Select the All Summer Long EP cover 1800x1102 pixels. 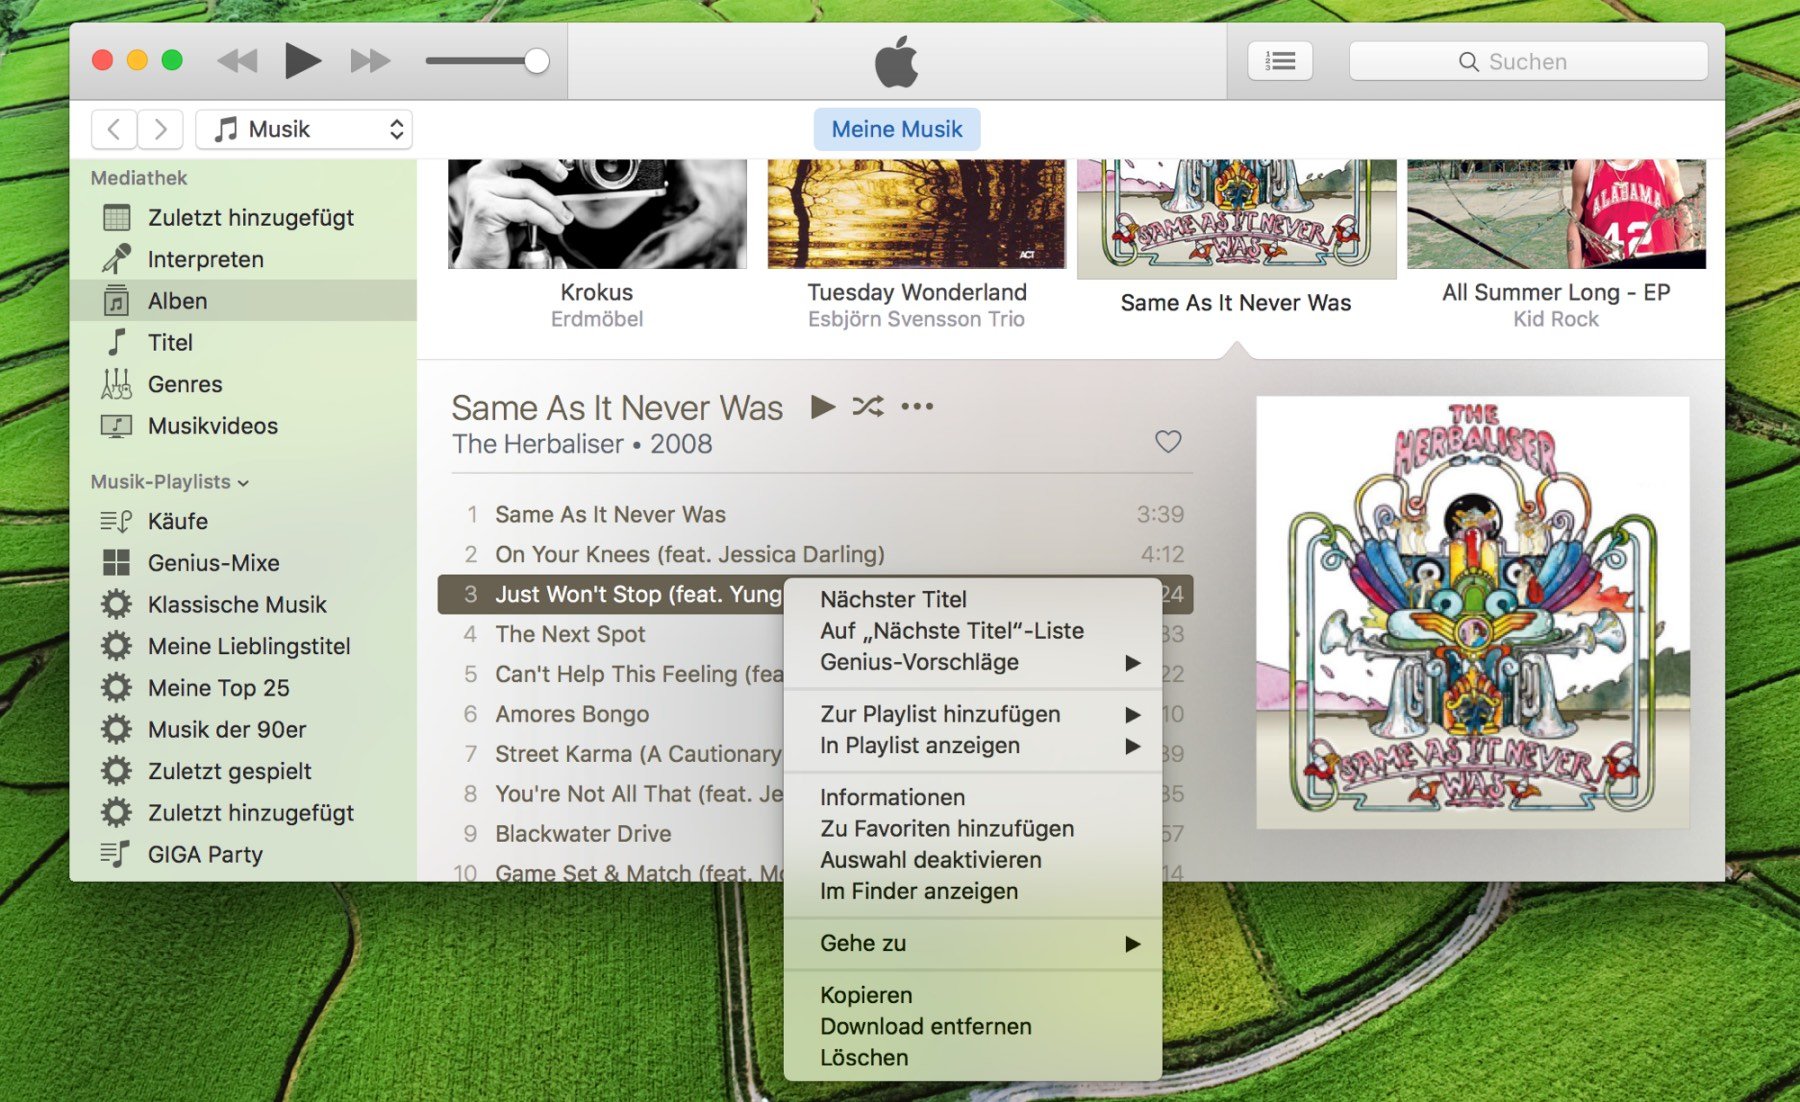pyautogui.click(x=1556, y=214)
